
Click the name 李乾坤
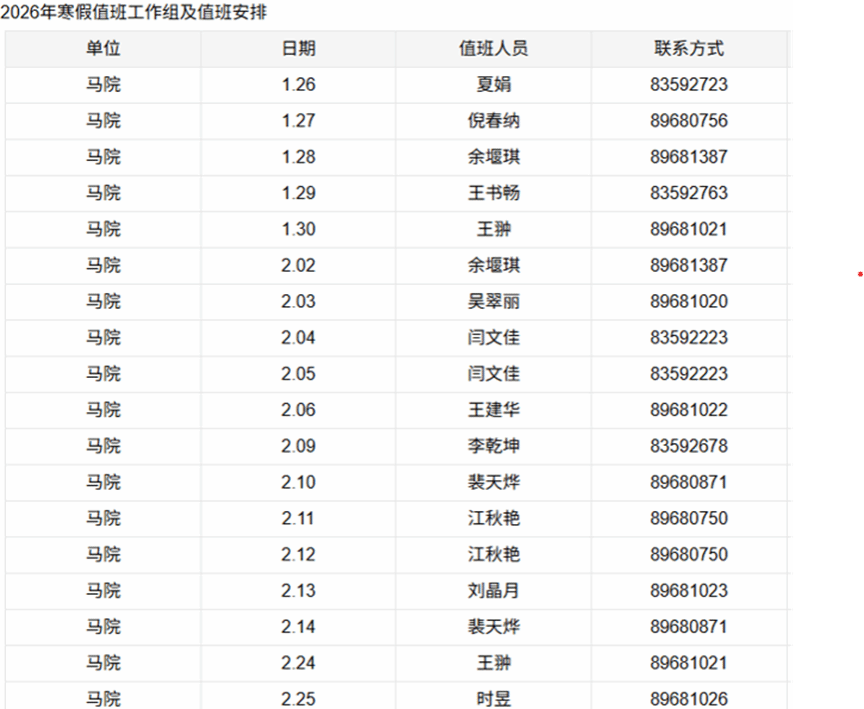493,446
